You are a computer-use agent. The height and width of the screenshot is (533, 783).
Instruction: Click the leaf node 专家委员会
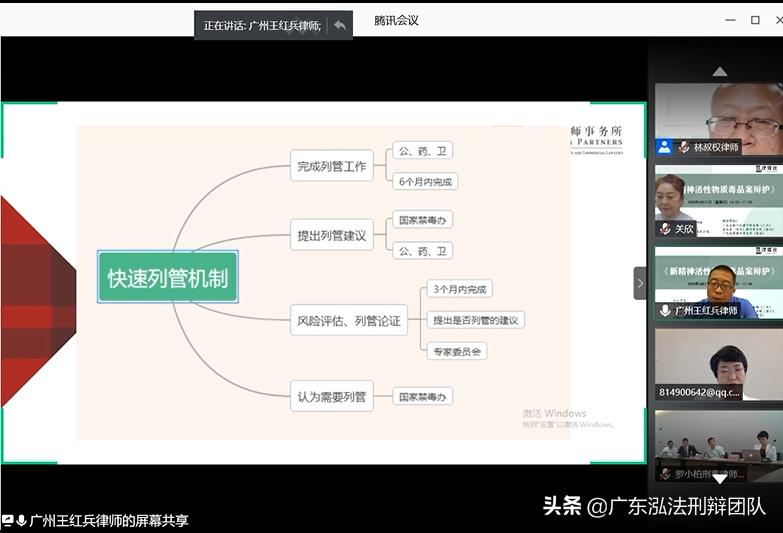point(457,351)
